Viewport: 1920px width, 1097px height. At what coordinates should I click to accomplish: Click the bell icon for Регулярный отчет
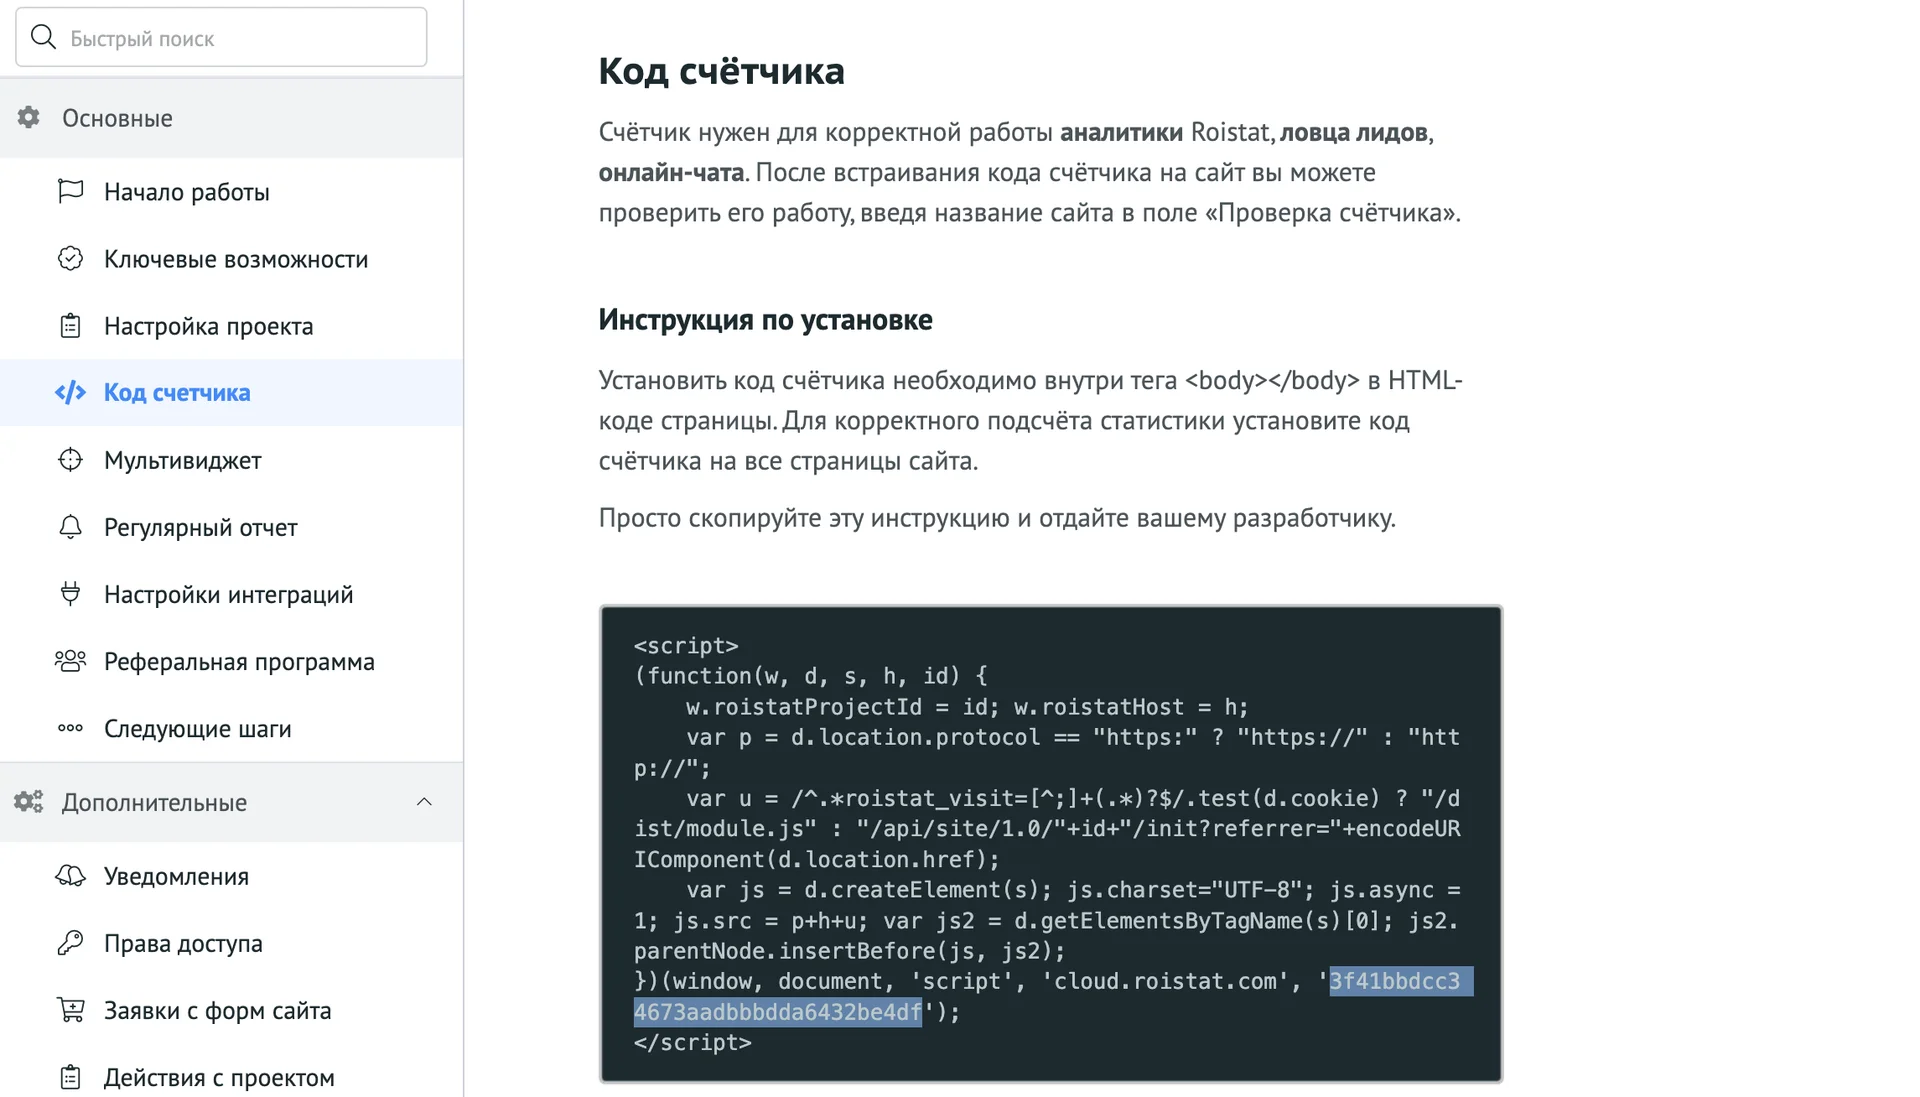[70, 526]
